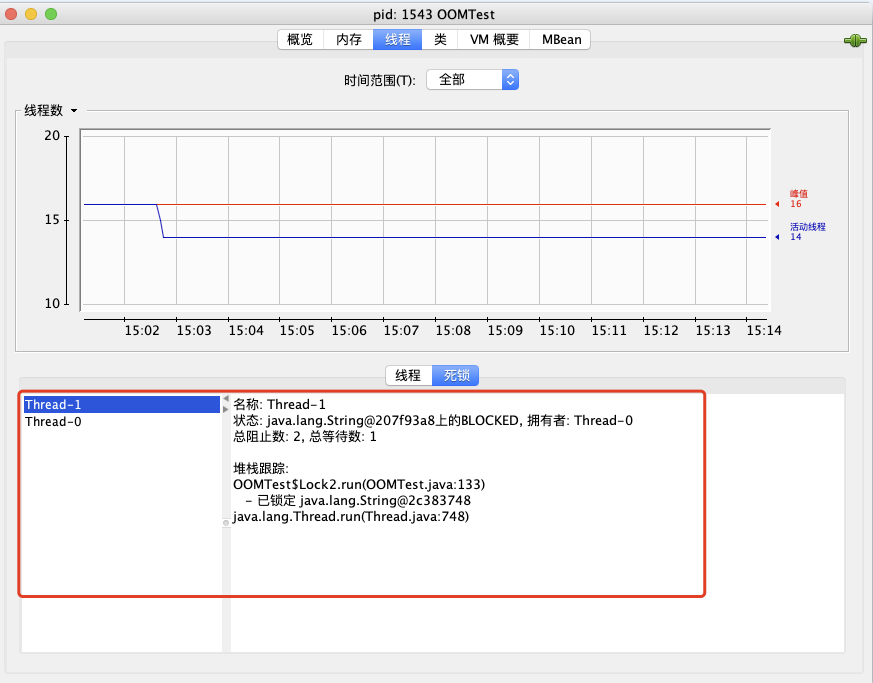This screenshot has height=683, width=873.
Task: Click the 15:02 time axis label
Action: [142, 331]
